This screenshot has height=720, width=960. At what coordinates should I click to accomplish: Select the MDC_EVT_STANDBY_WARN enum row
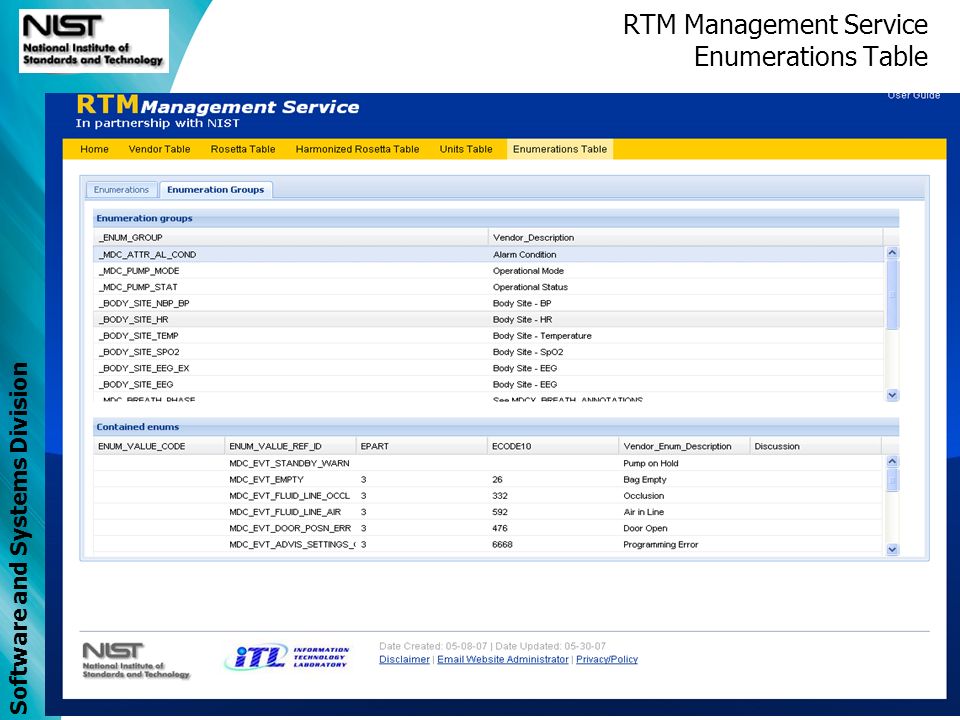(x=487, y=463)
